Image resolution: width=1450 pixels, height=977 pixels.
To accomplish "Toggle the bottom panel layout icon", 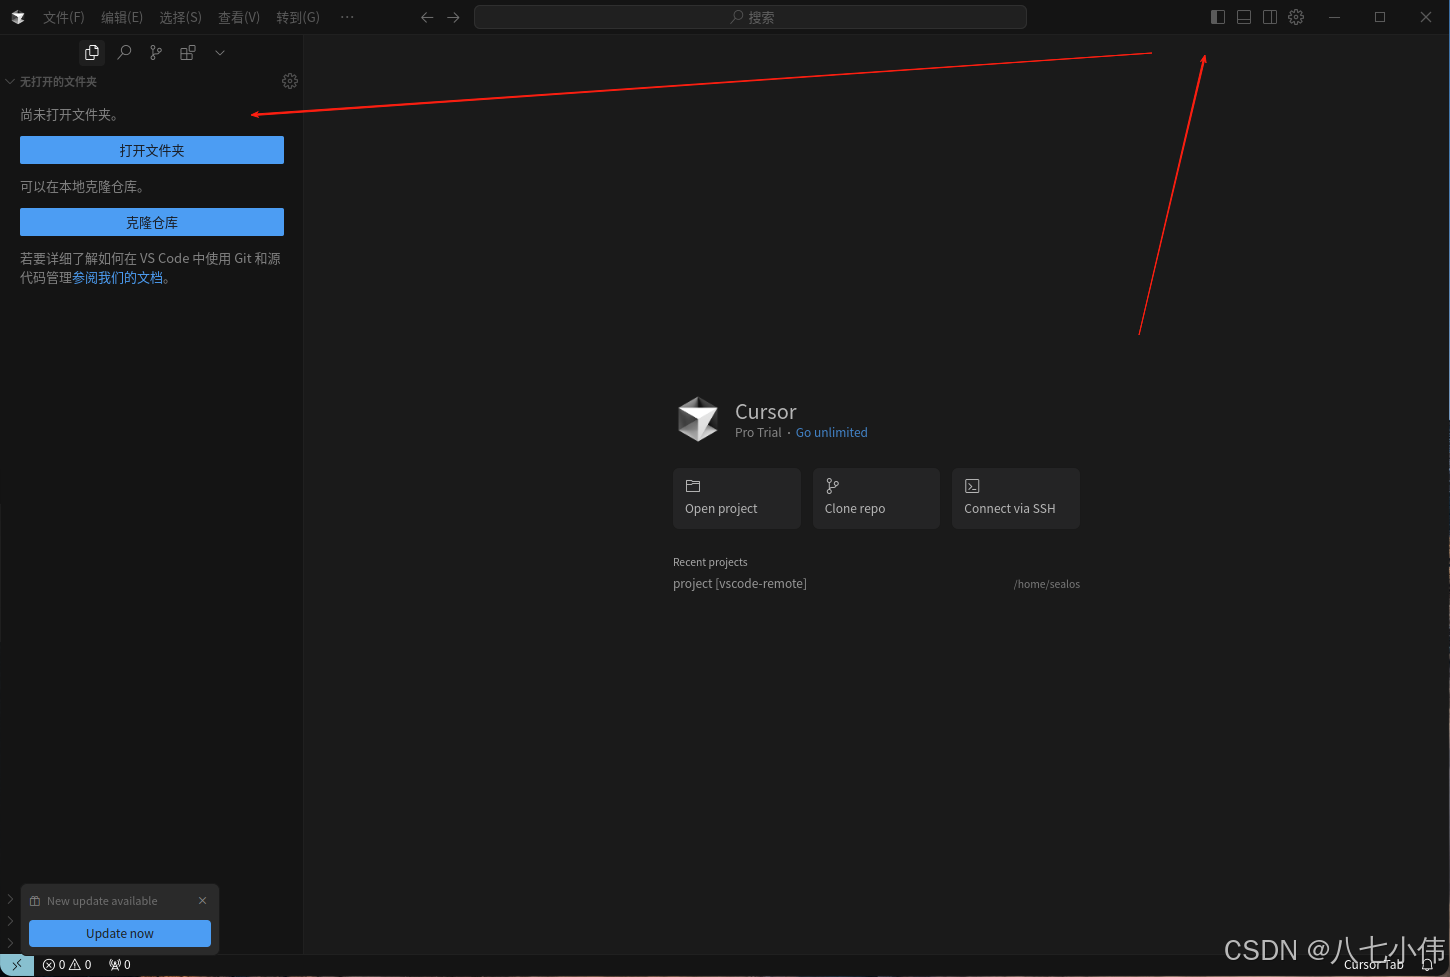I will tap(1244, 17).
